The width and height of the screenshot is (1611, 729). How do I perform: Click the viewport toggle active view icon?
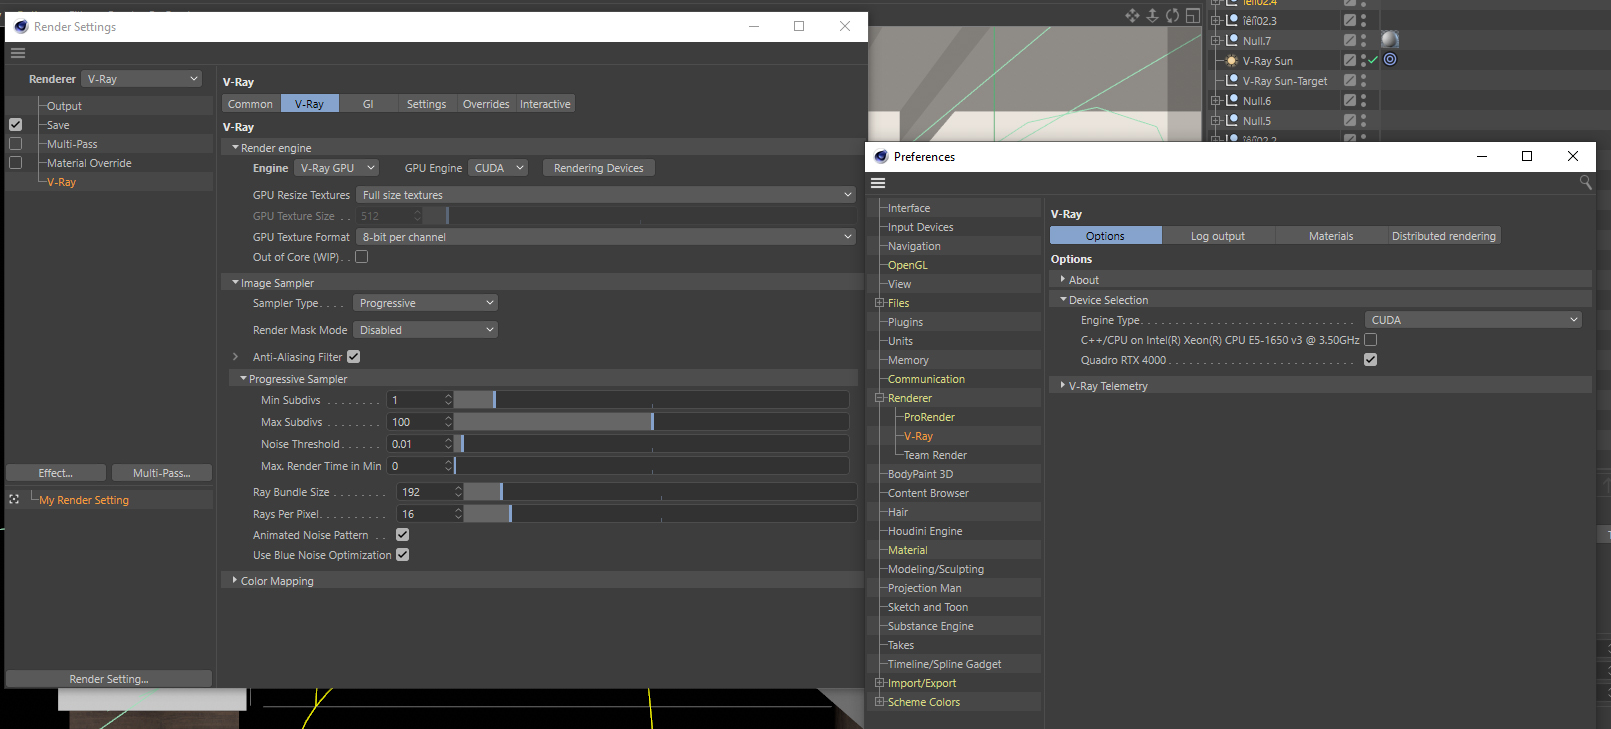coord(1192,15)
